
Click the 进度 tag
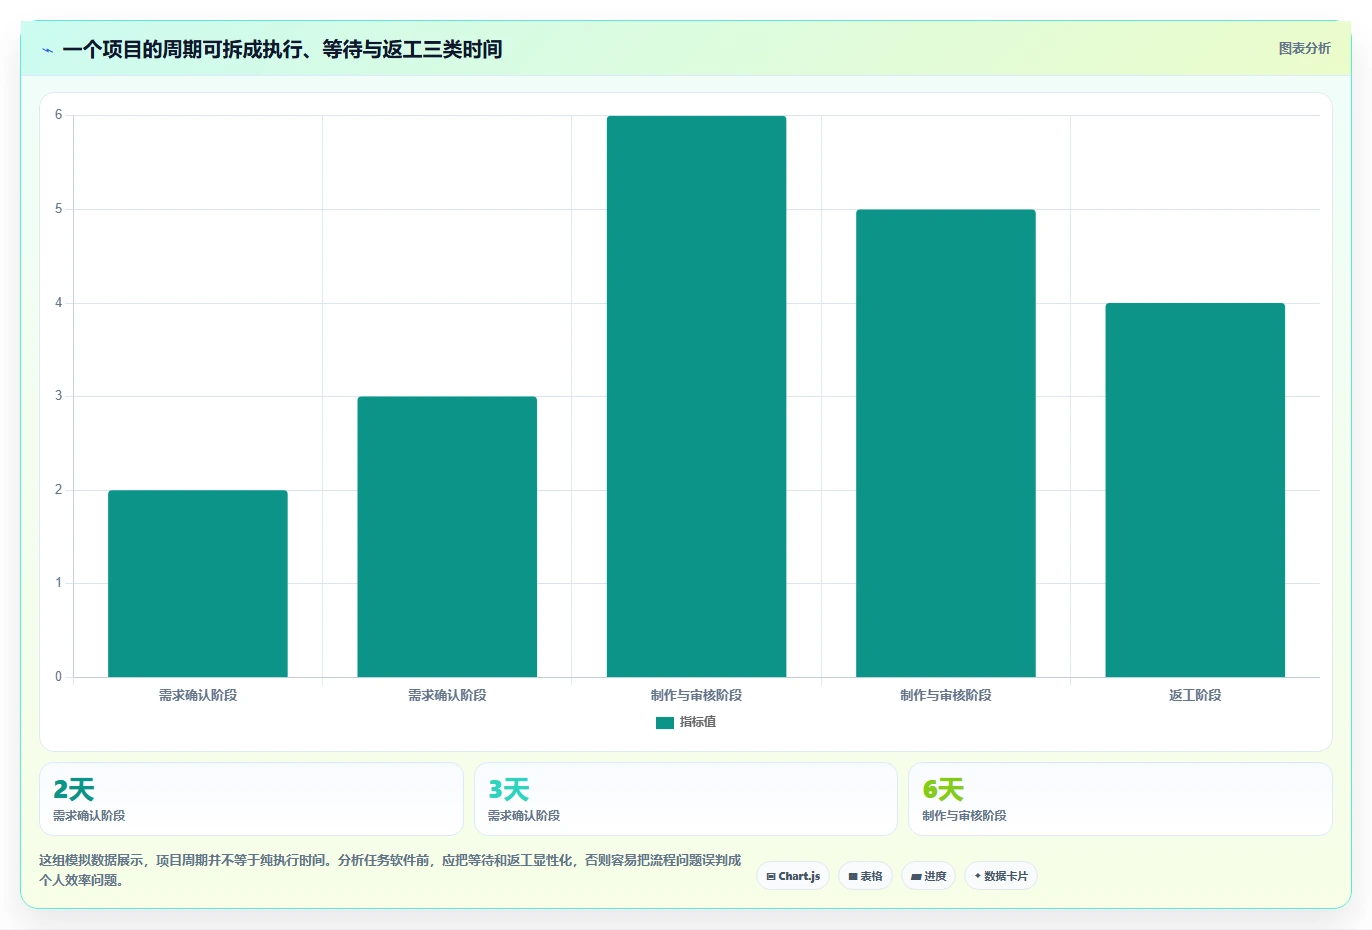929,876
